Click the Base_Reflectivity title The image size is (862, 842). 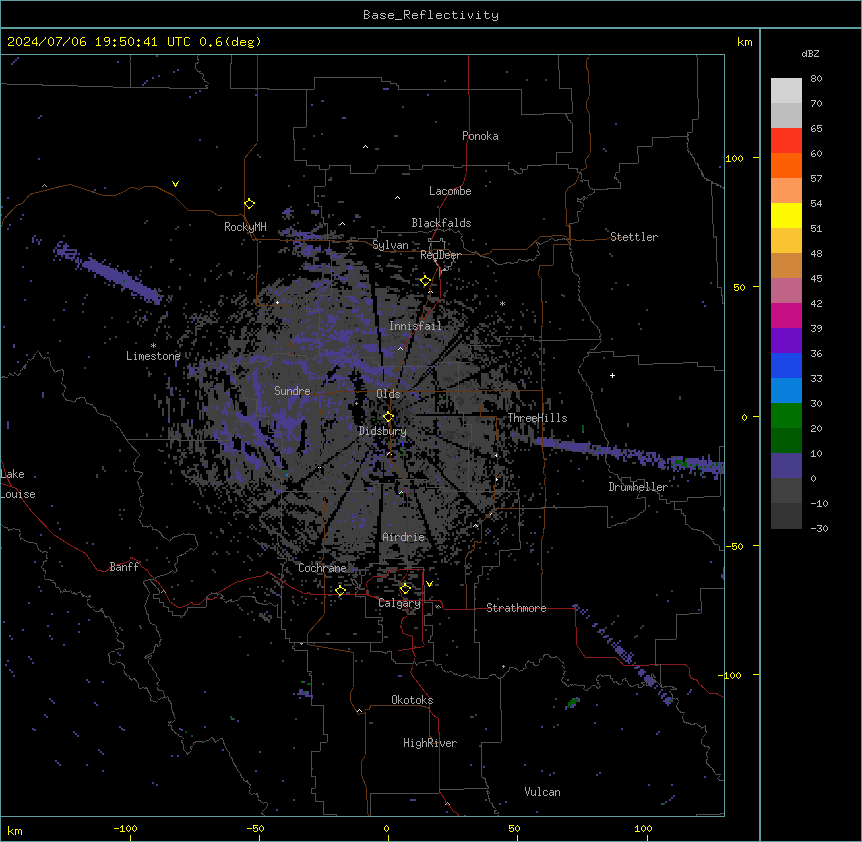click(431, 15)
